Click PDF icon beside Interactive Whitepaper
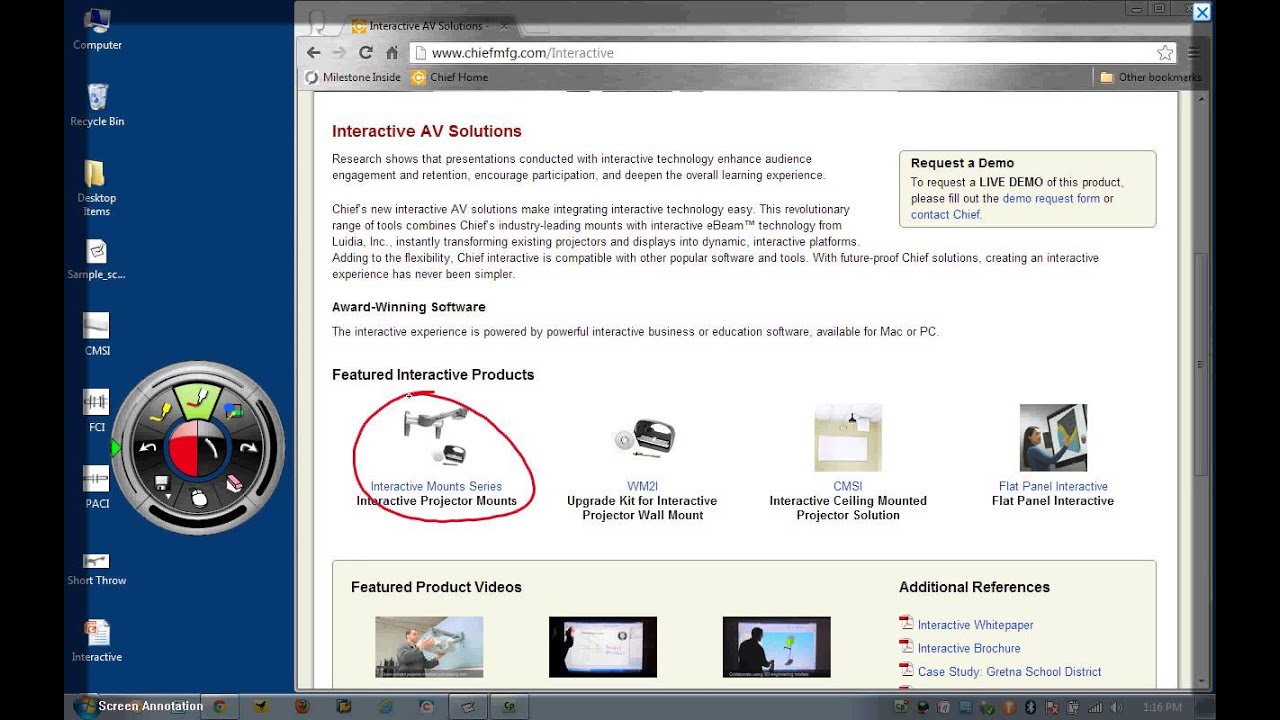This screenshot has height=720, width=1280. coord(906,623)
